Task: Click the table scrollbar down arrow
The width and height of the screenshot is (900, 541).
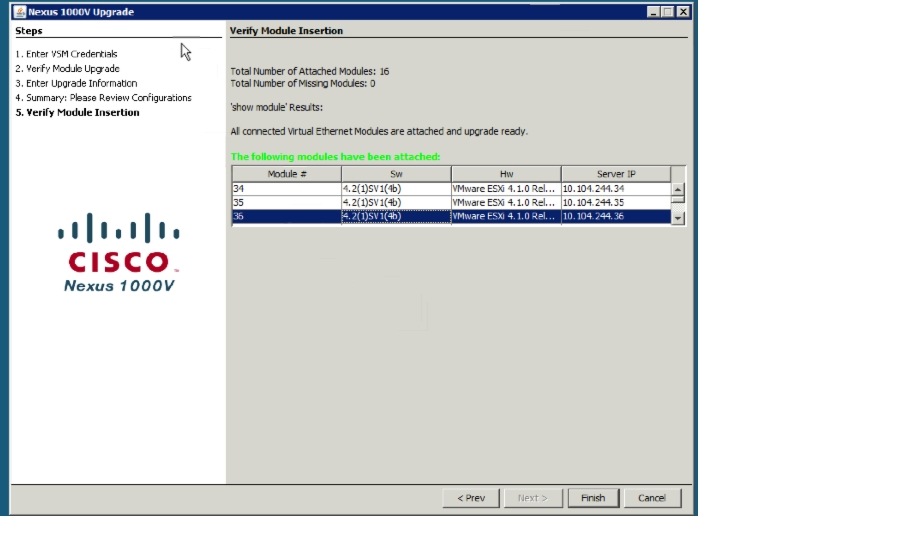Action: coord(678,218)
